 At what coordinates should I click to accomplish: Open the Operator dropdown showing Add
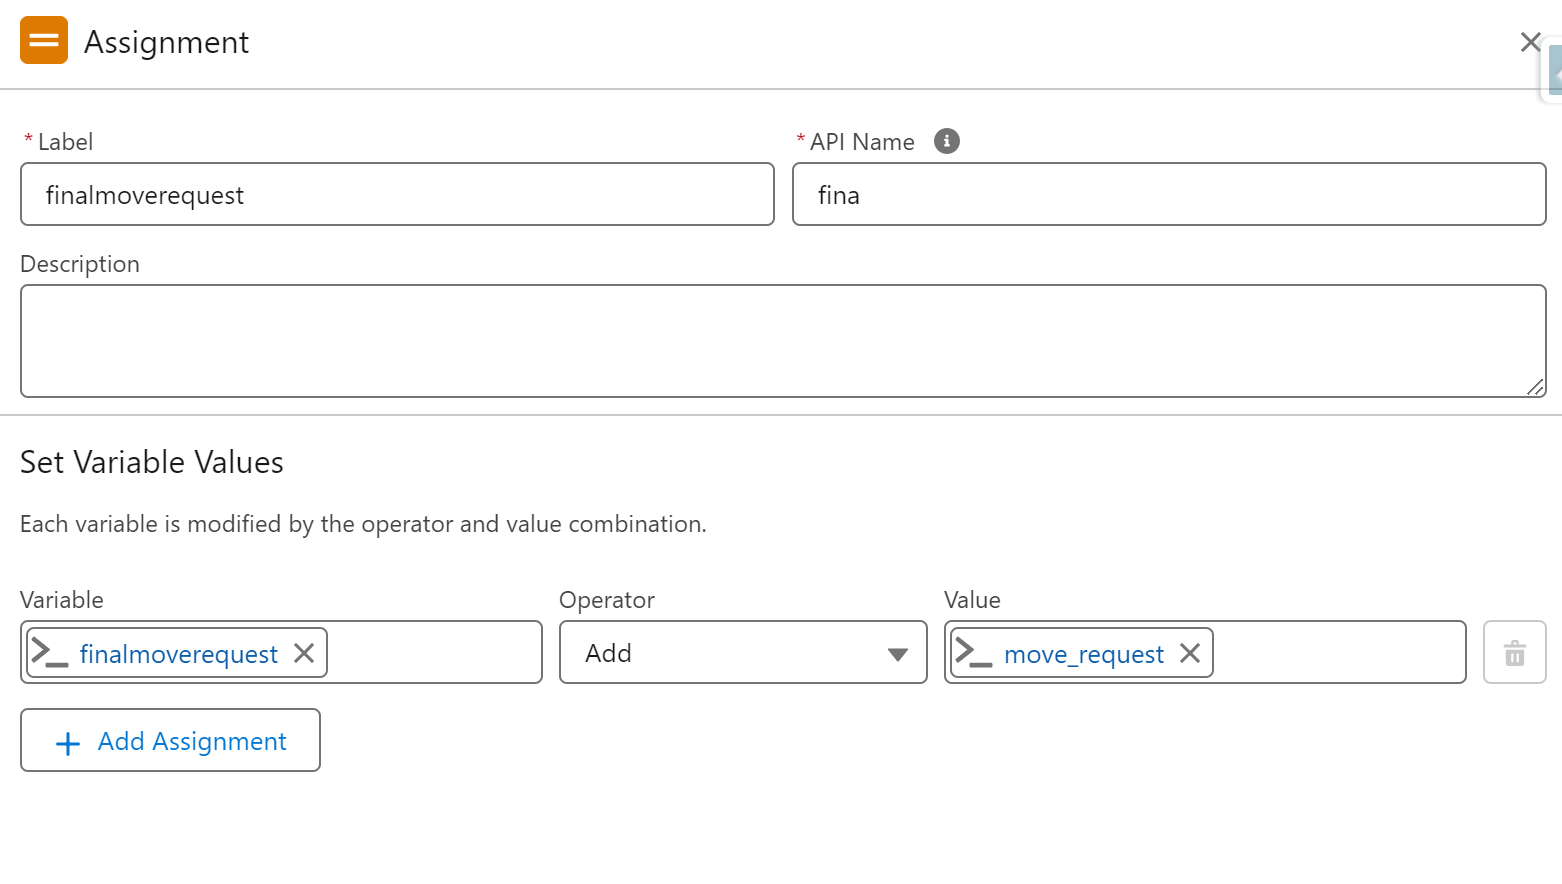tap(743, 652)
